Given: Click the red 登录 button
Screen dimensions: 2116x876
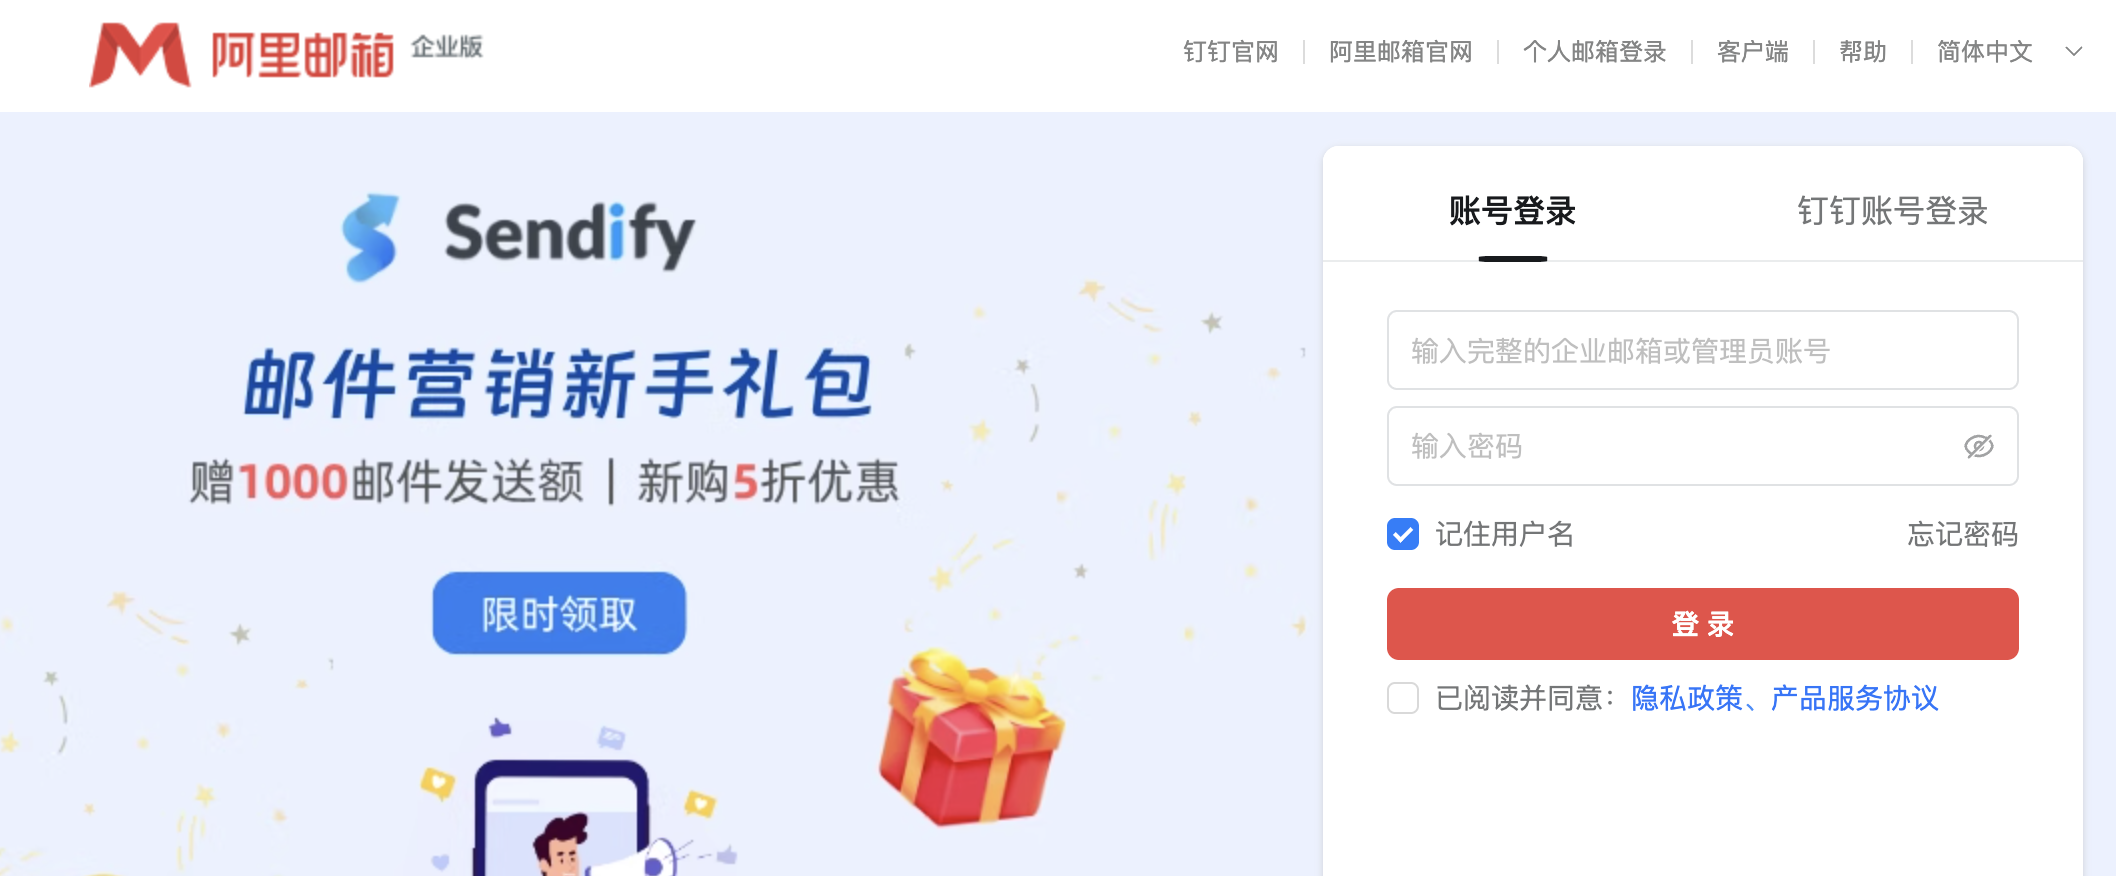Looking at the screenshot, I should 1702,624.
